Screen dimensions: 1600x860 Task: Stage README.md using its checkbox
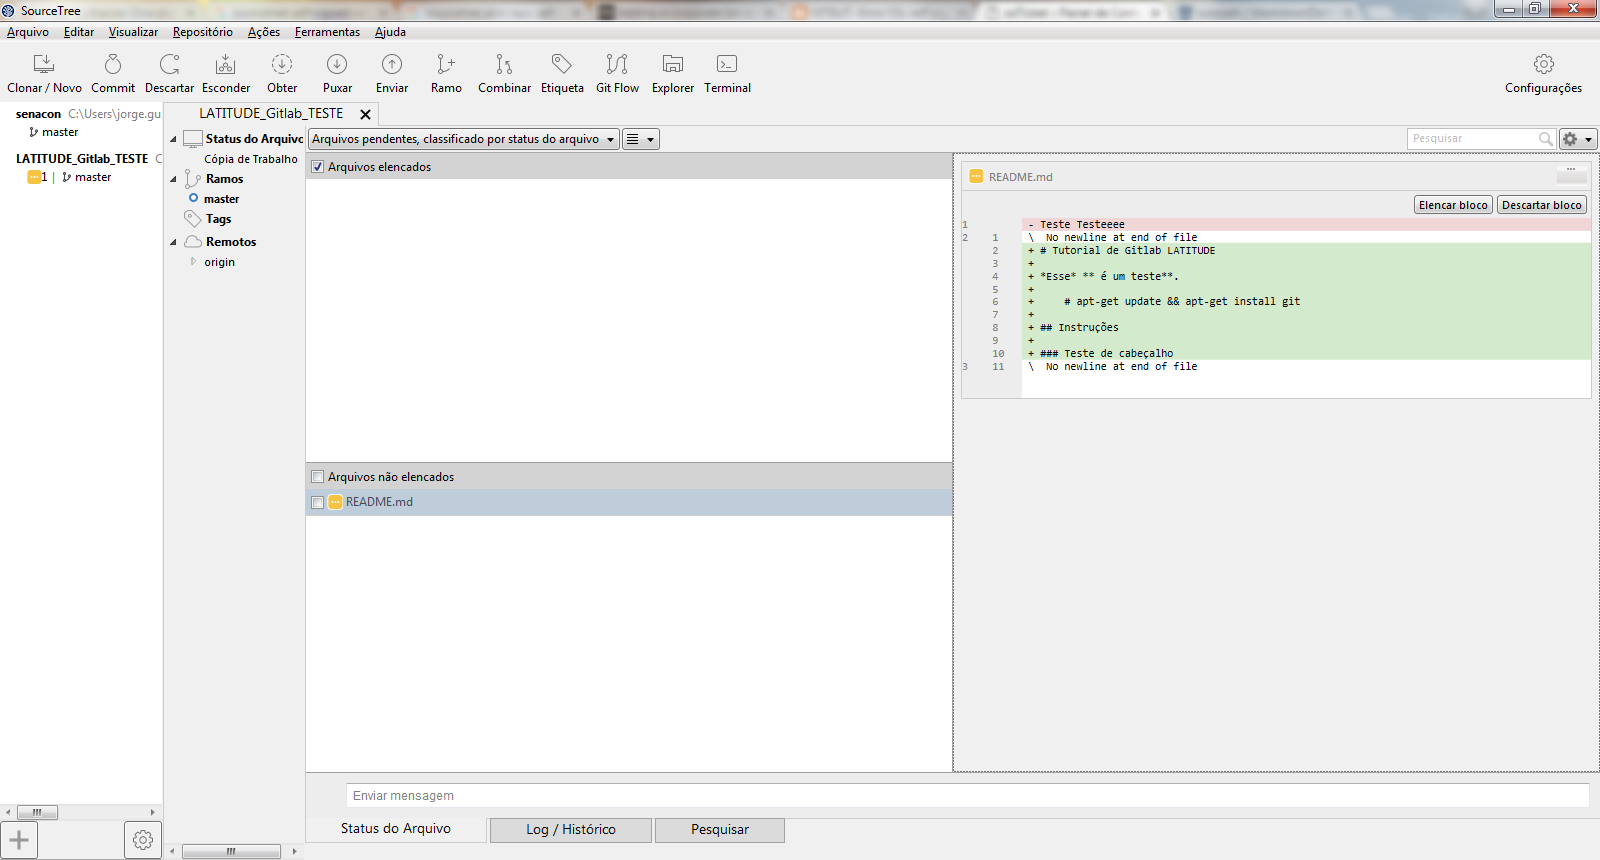point(318,503)
